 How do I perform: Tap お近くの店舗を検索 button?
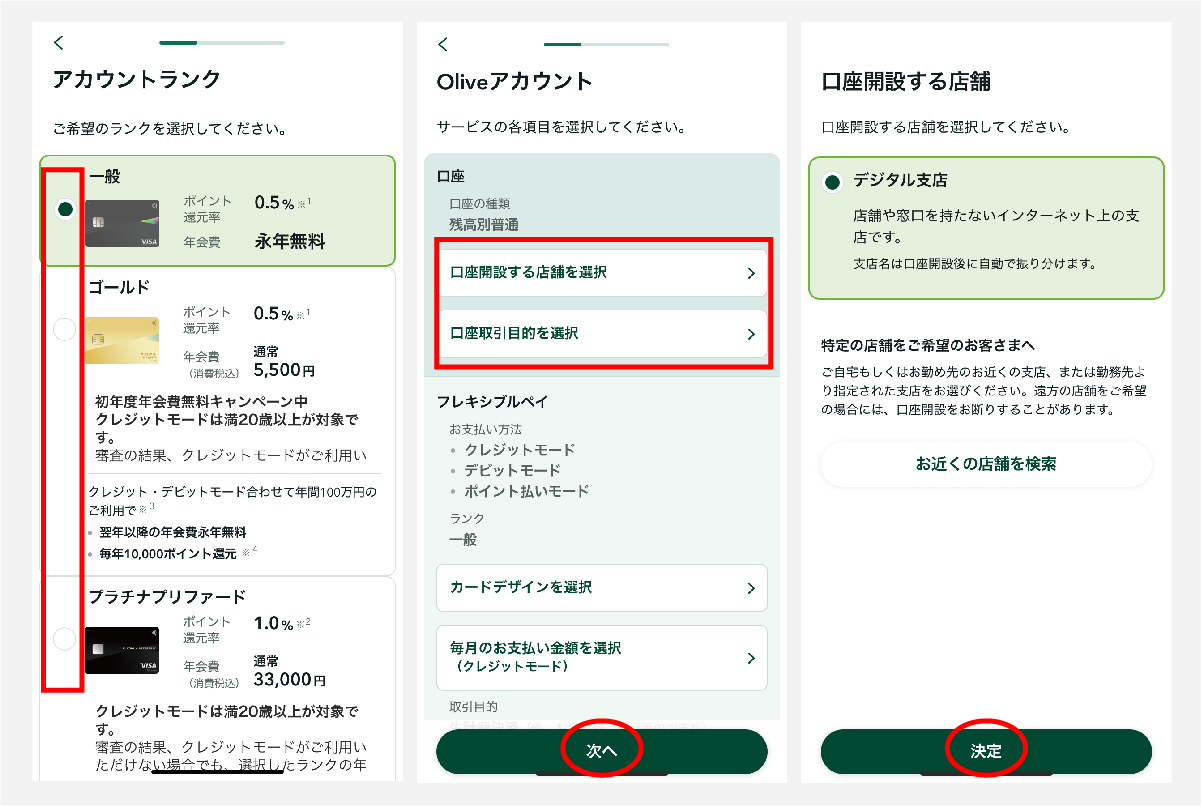(986, 464)
